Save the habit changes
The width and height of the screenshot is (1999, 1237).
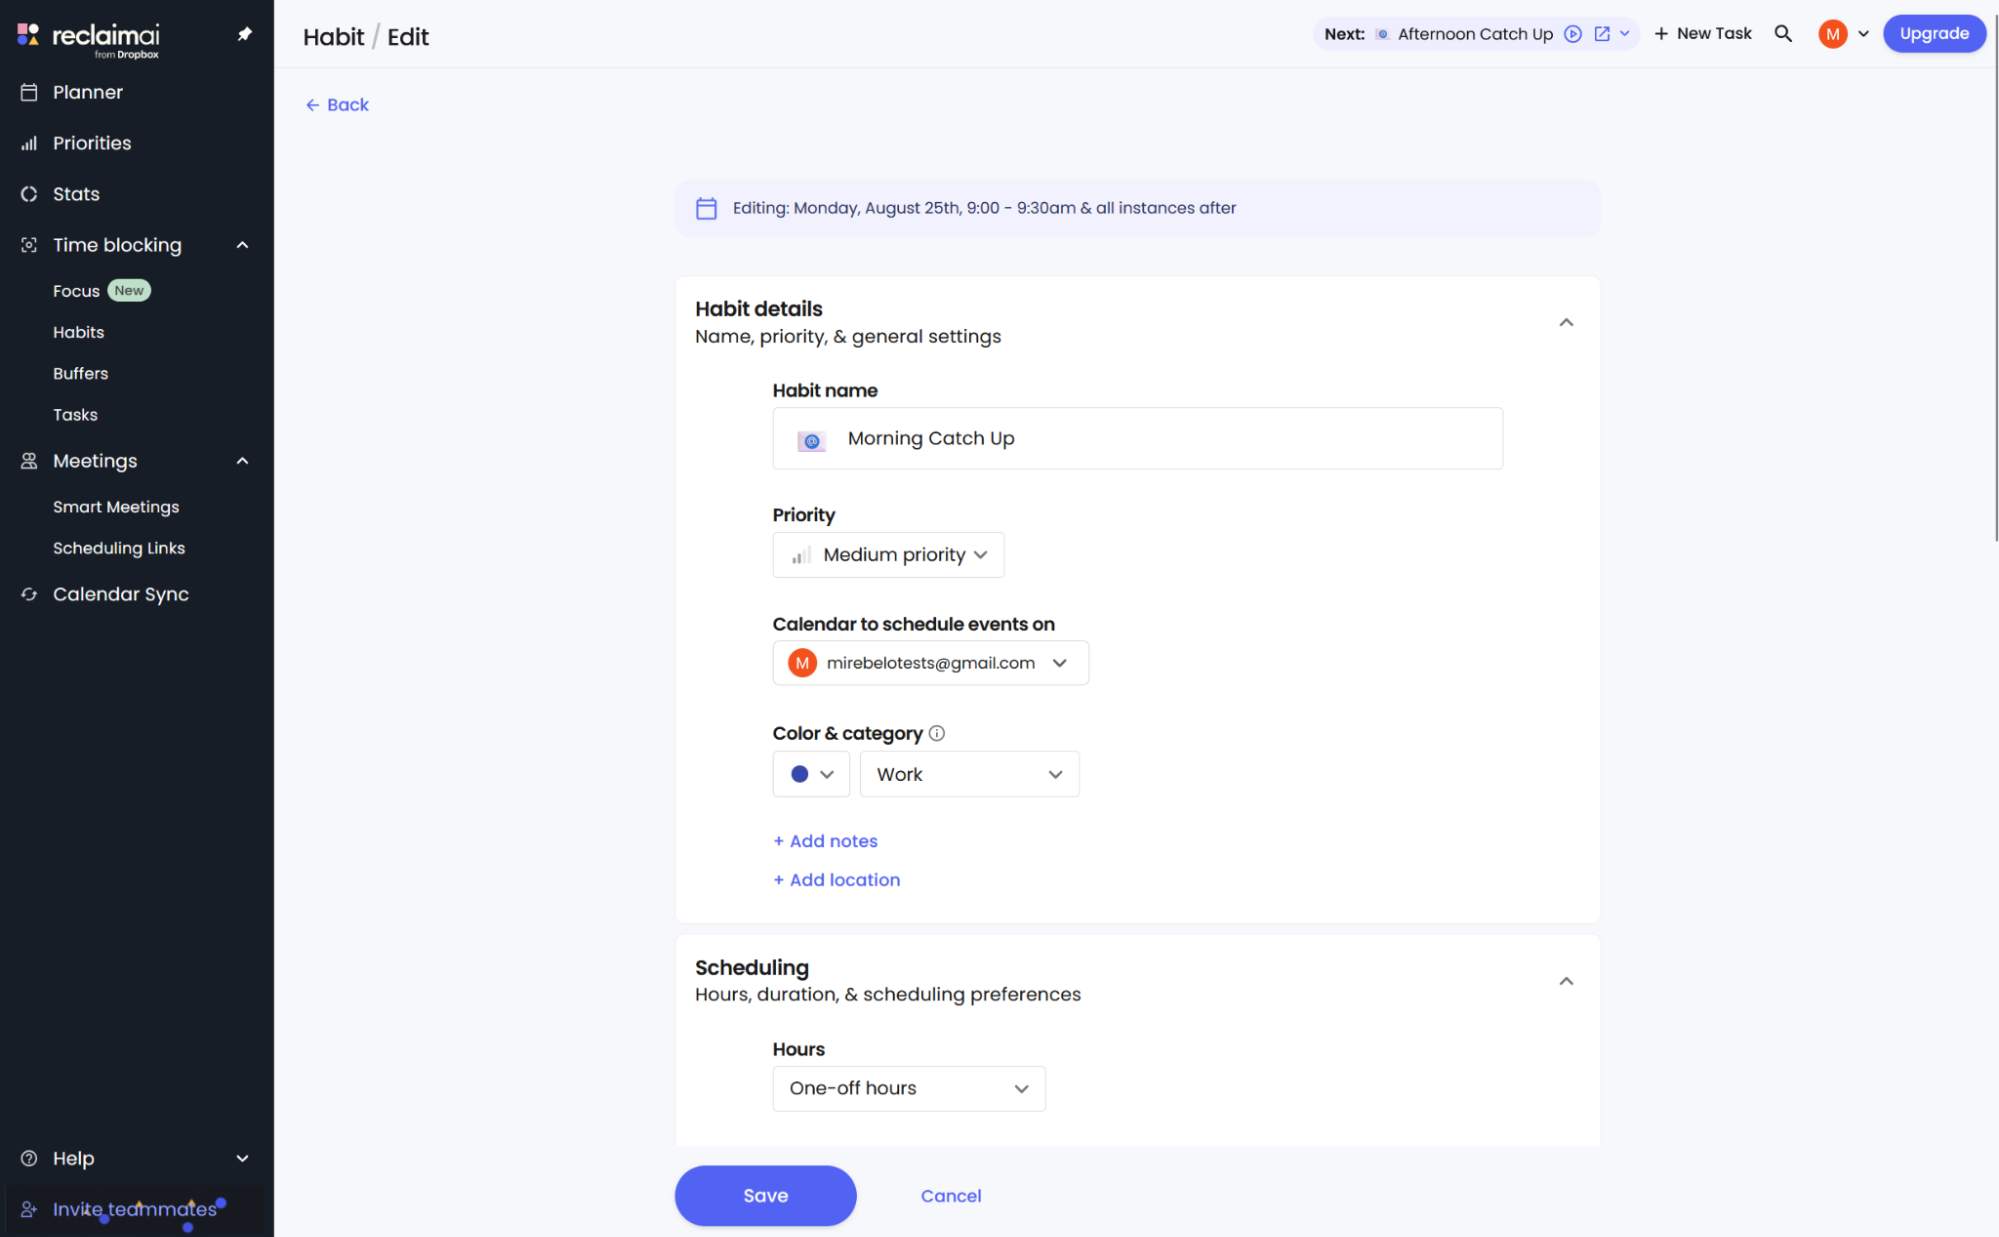tap(765, 1195)
